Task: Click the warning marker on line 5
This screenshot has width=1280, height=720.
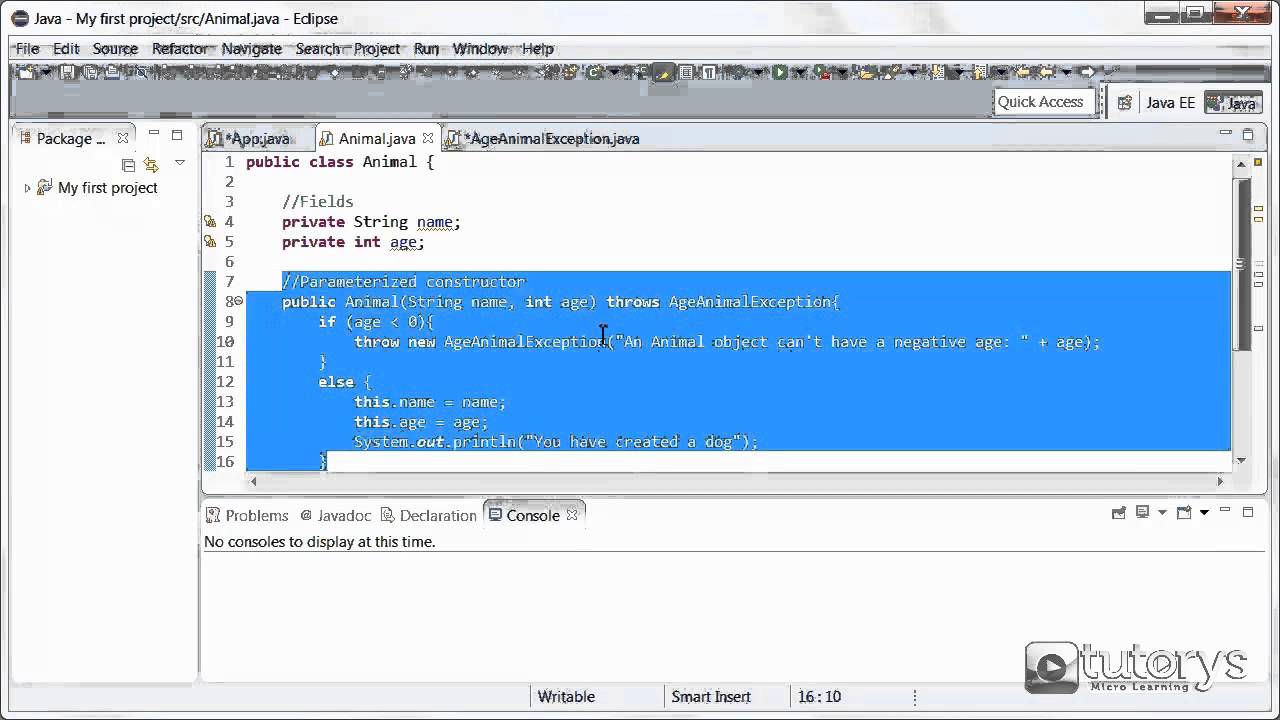Action: coord(210,242)
